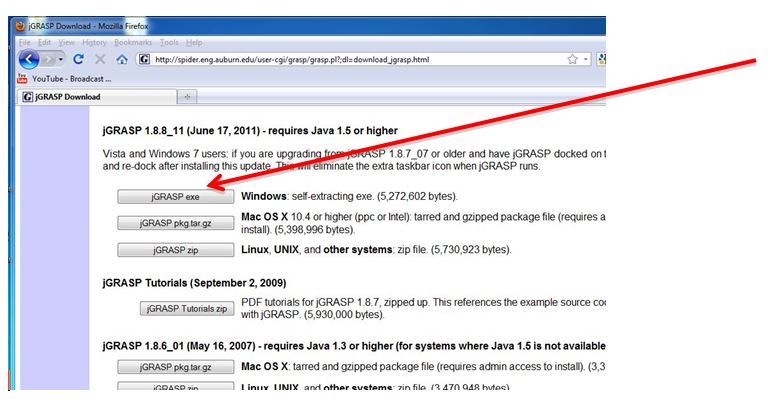Click the site favicon in address bar
Image resolution: width=784 pixels, height=410 pixels.
145,59
